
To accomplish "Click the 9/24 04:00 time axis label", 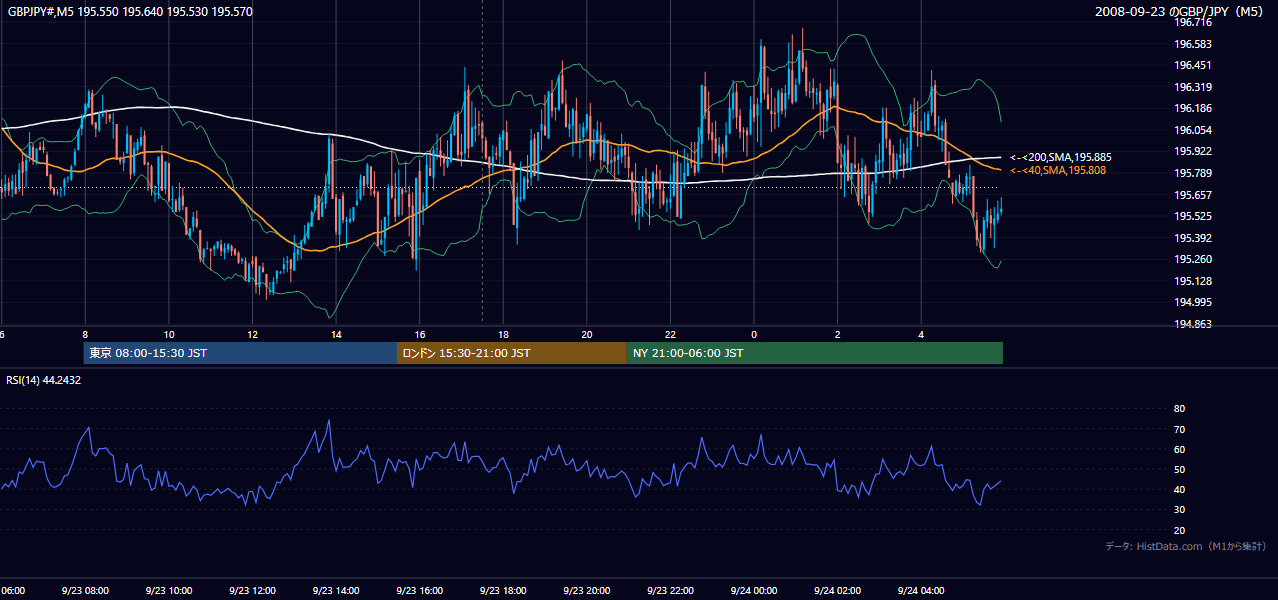I will click(921, 591).
